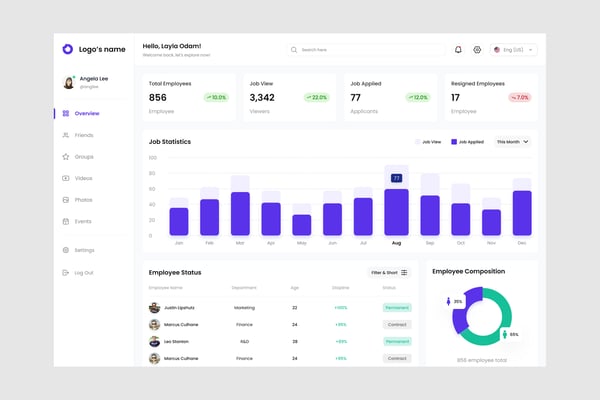
Task: Click the green 22.0% trend badge
Action: 317,98
